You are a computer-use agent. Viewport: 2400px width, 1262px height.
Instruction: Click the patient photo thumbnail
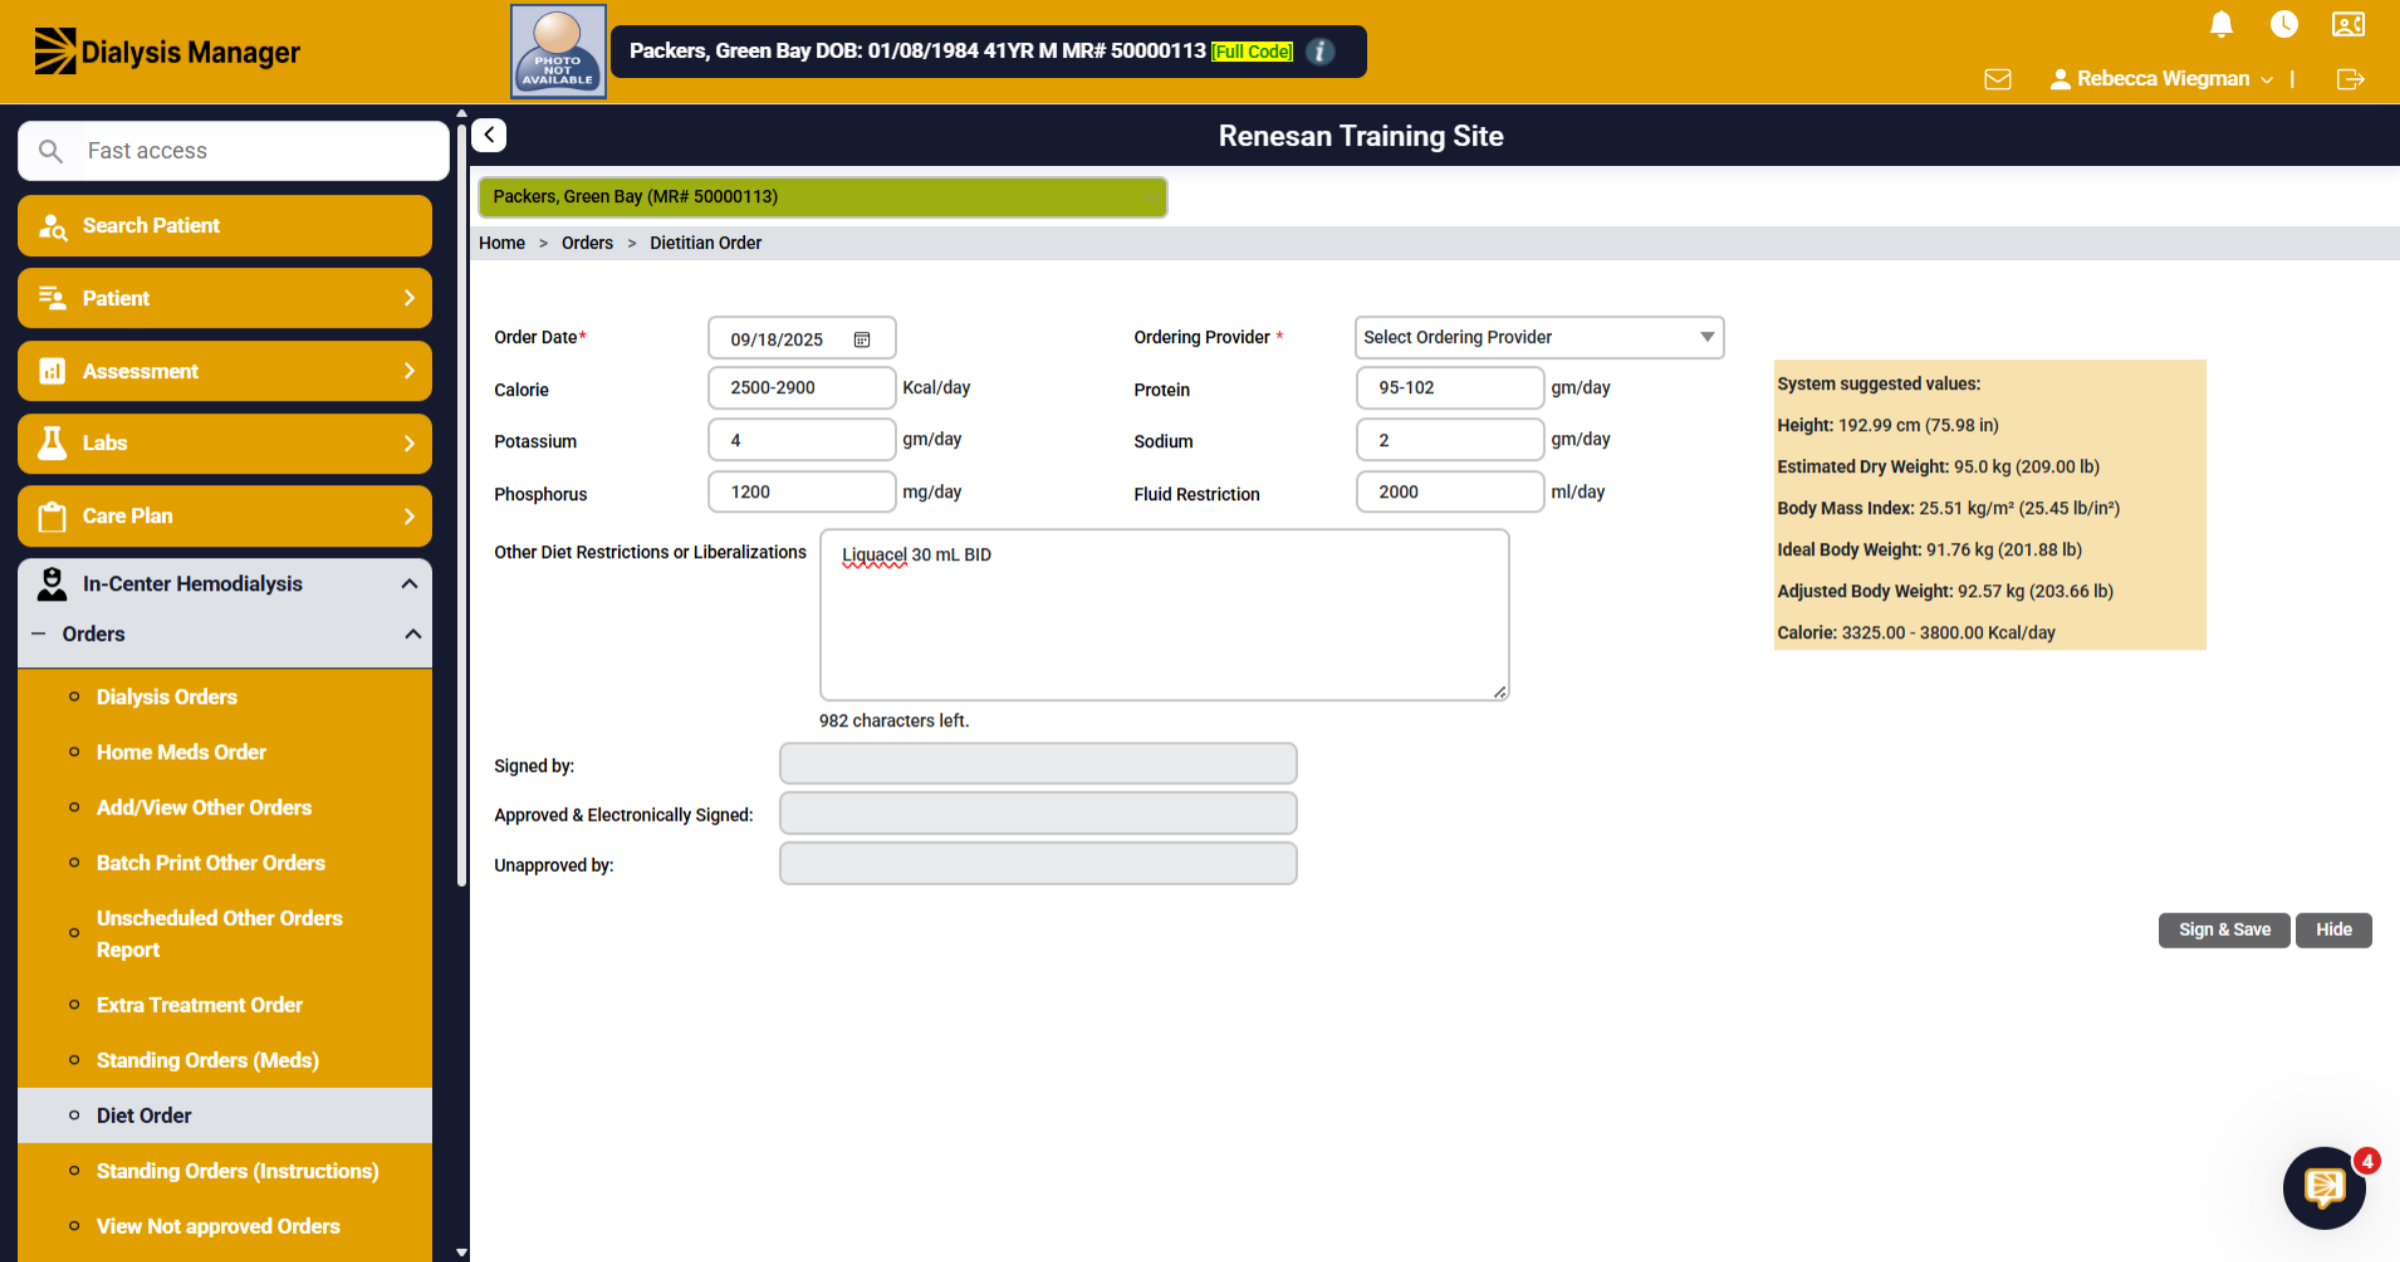coord(558,51)
